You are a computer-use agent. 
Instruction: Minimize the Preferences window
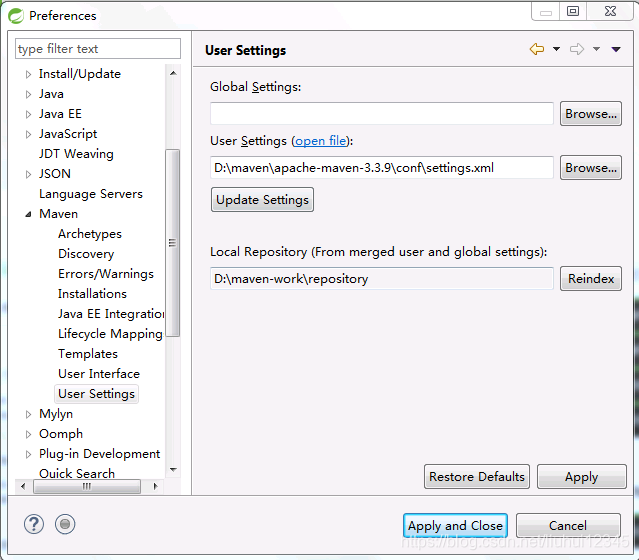(546, 11)
